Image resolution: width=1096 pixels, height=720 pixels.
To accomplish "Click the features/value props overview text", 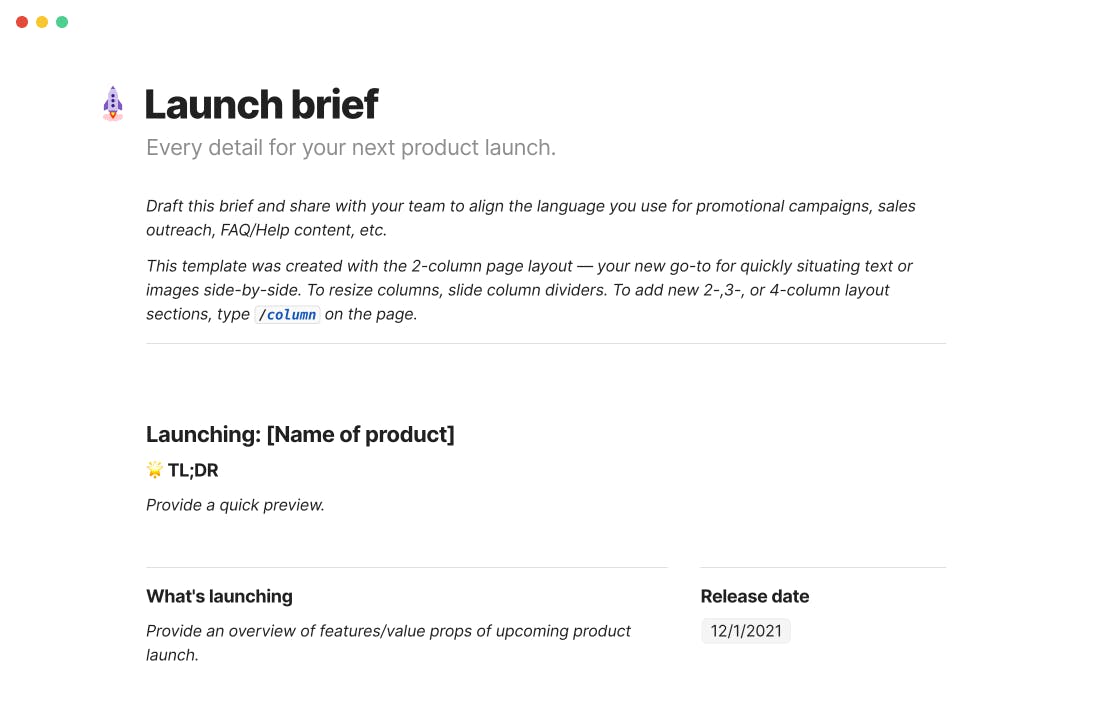I will coord(388,643).
